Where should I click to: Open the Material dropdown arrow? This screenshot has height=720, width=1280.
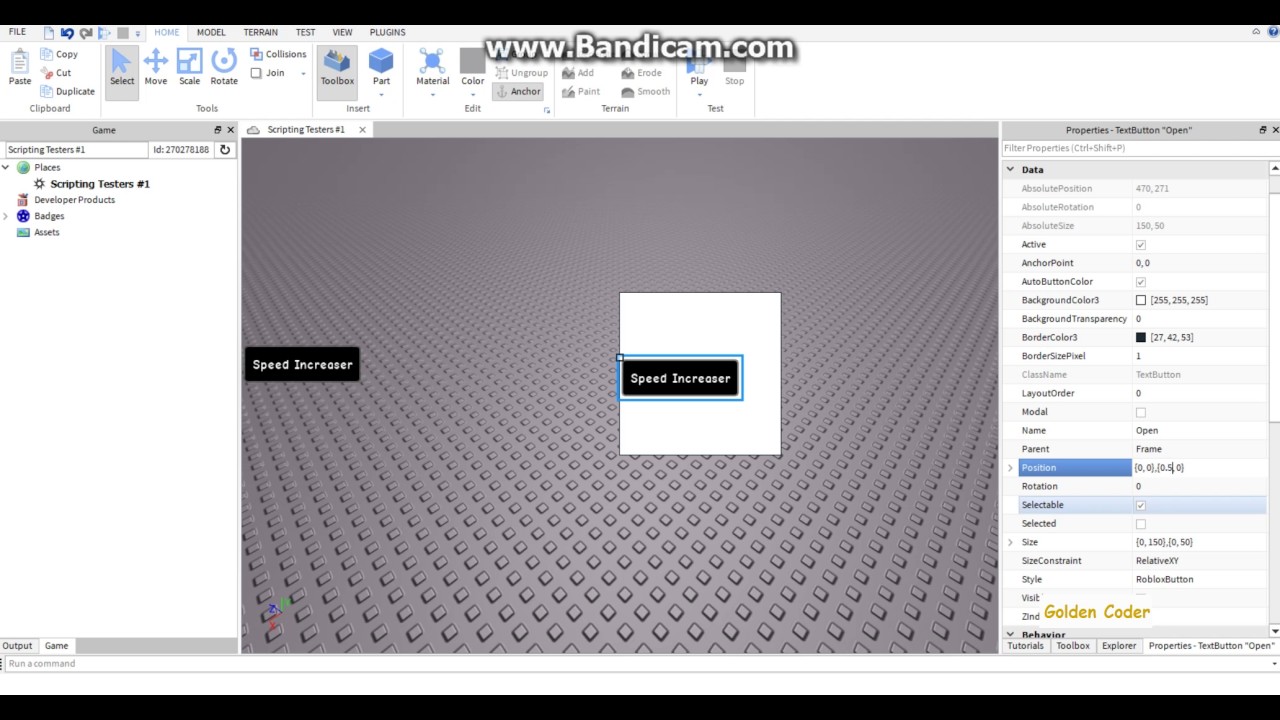[433, 96]
